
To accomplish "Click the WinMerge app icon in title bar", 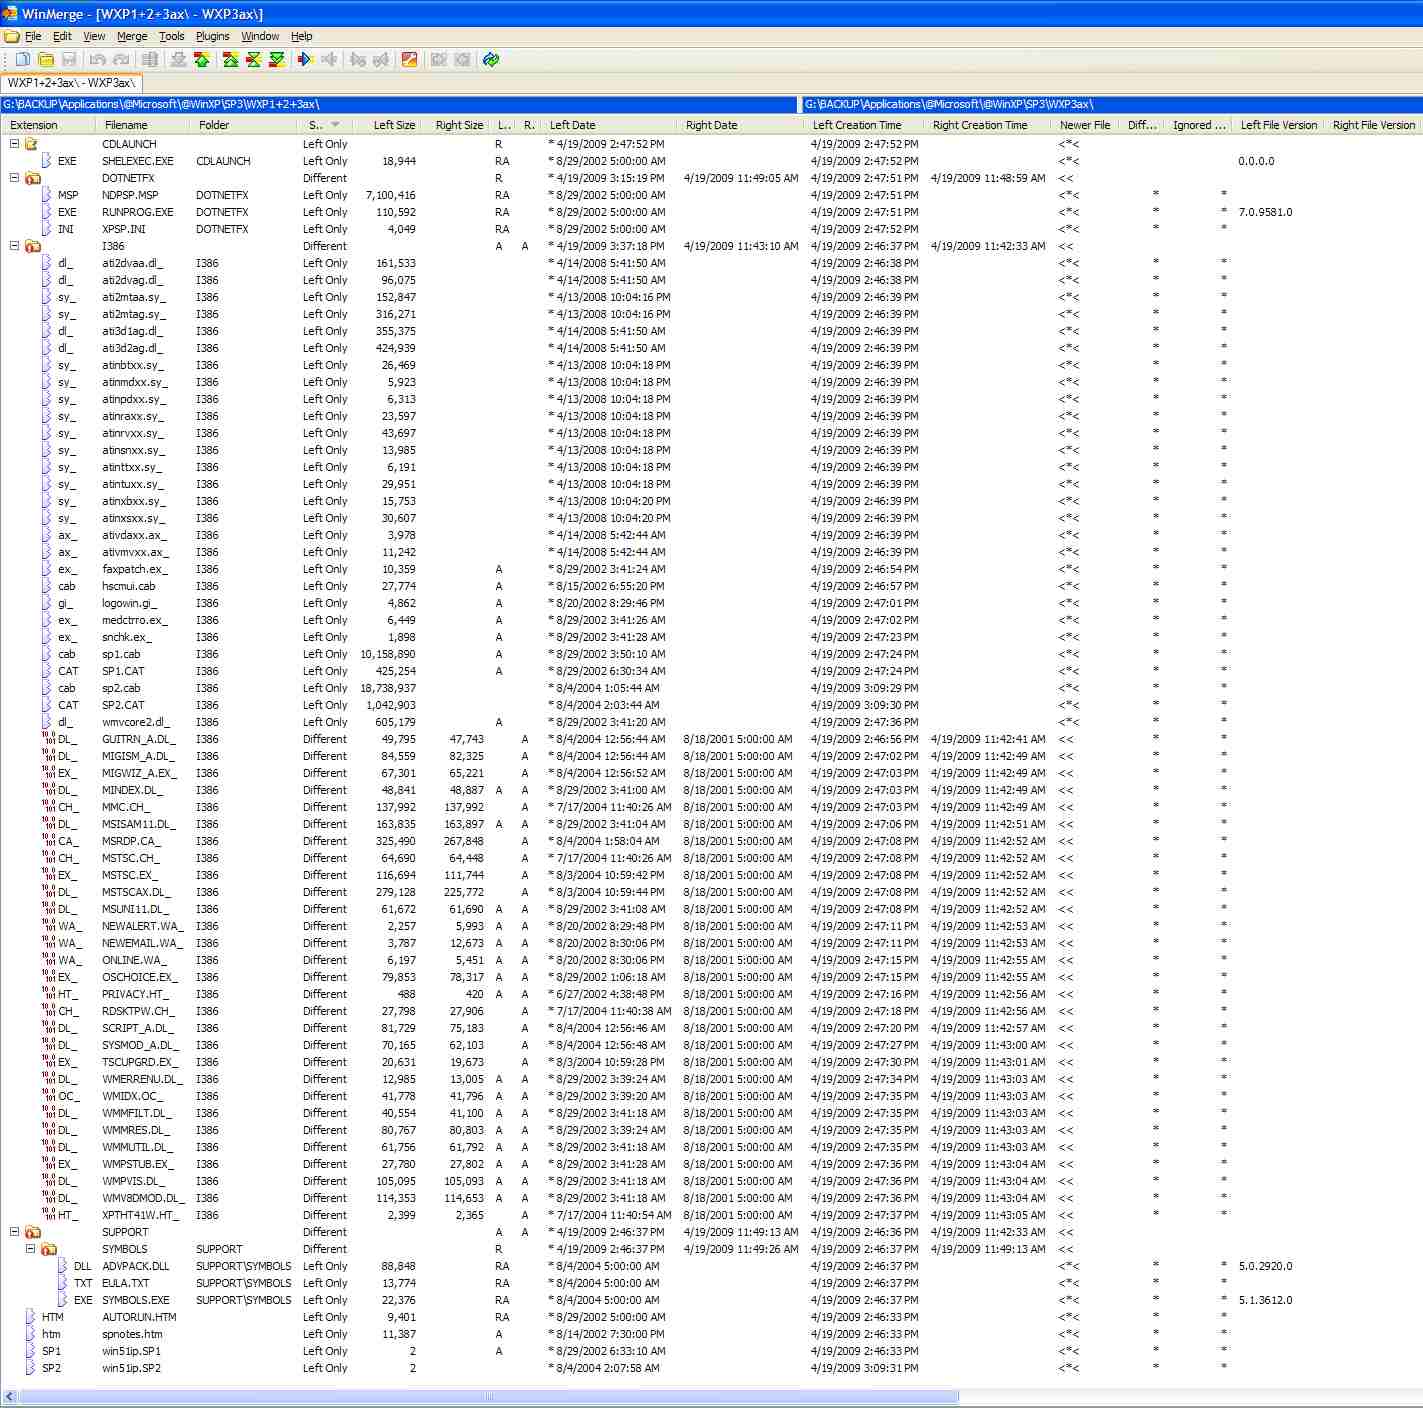I will 8,14.
